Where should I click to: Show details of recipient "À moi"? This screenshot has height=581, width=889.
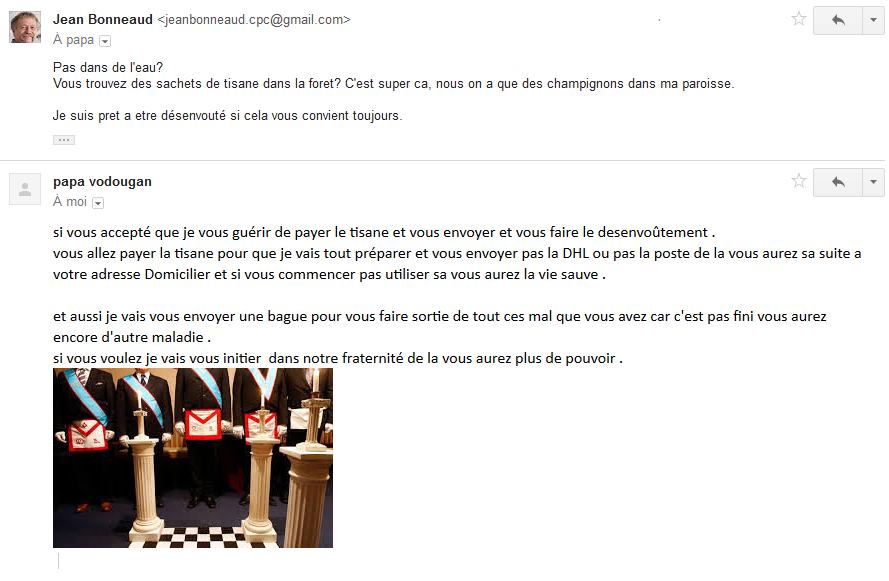[x=98, y=203]
